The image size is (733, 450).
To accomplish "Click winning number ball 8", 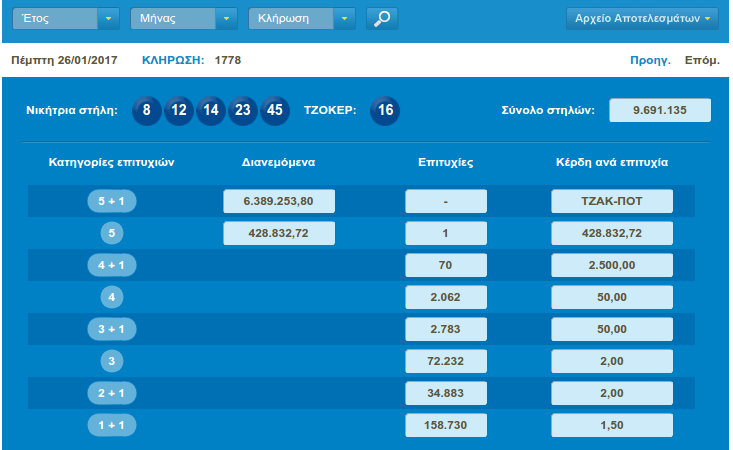I will click(146, 110).
